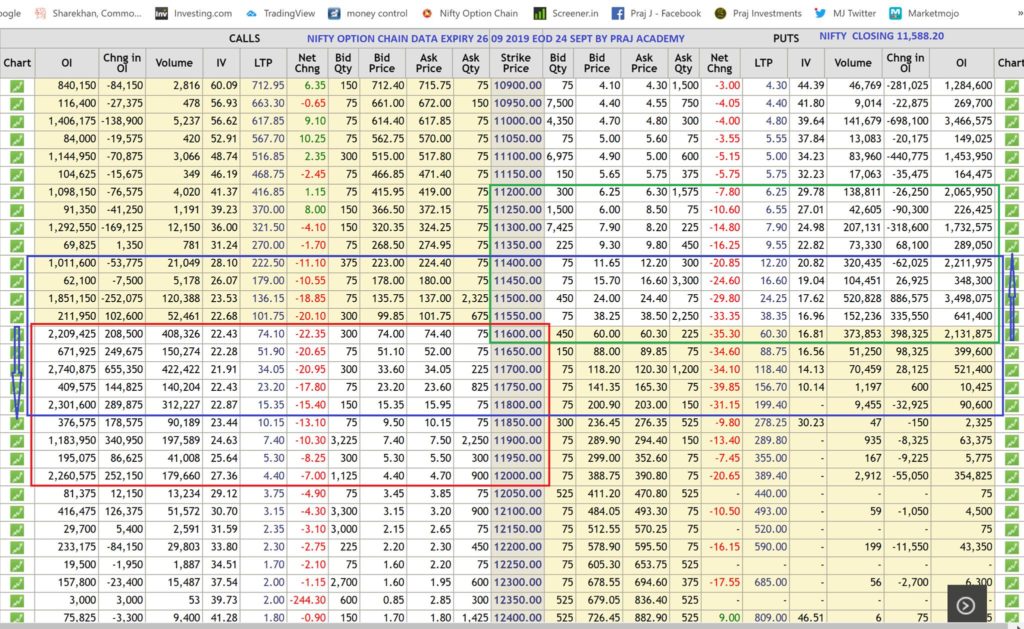The width and height of the screenshot is (1024, 629).
Task: Open Calls chart icon in 12300.00 strike row
Action: [x=17, y=582]
